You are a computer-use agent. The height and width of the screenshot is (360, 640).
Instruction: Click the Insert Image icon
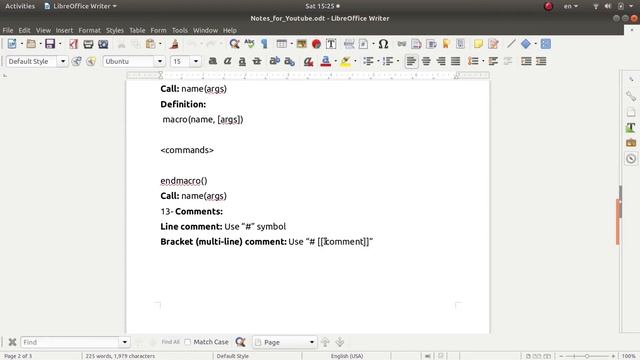pos(302,44)
